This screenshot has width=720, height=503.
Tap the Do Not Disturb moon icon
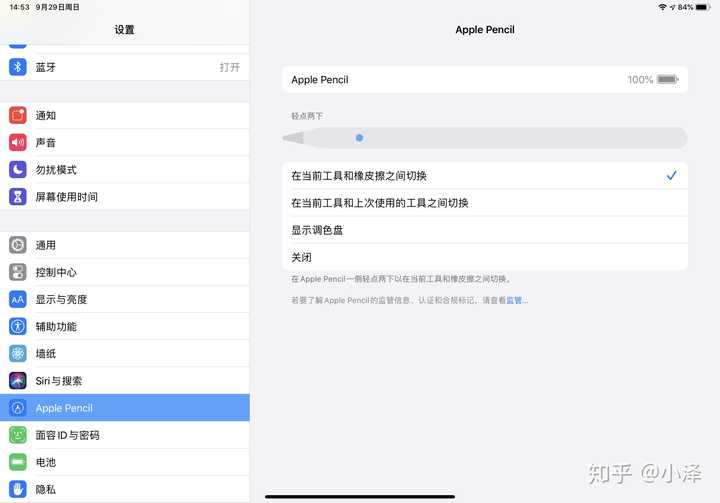tap(17, 170)
